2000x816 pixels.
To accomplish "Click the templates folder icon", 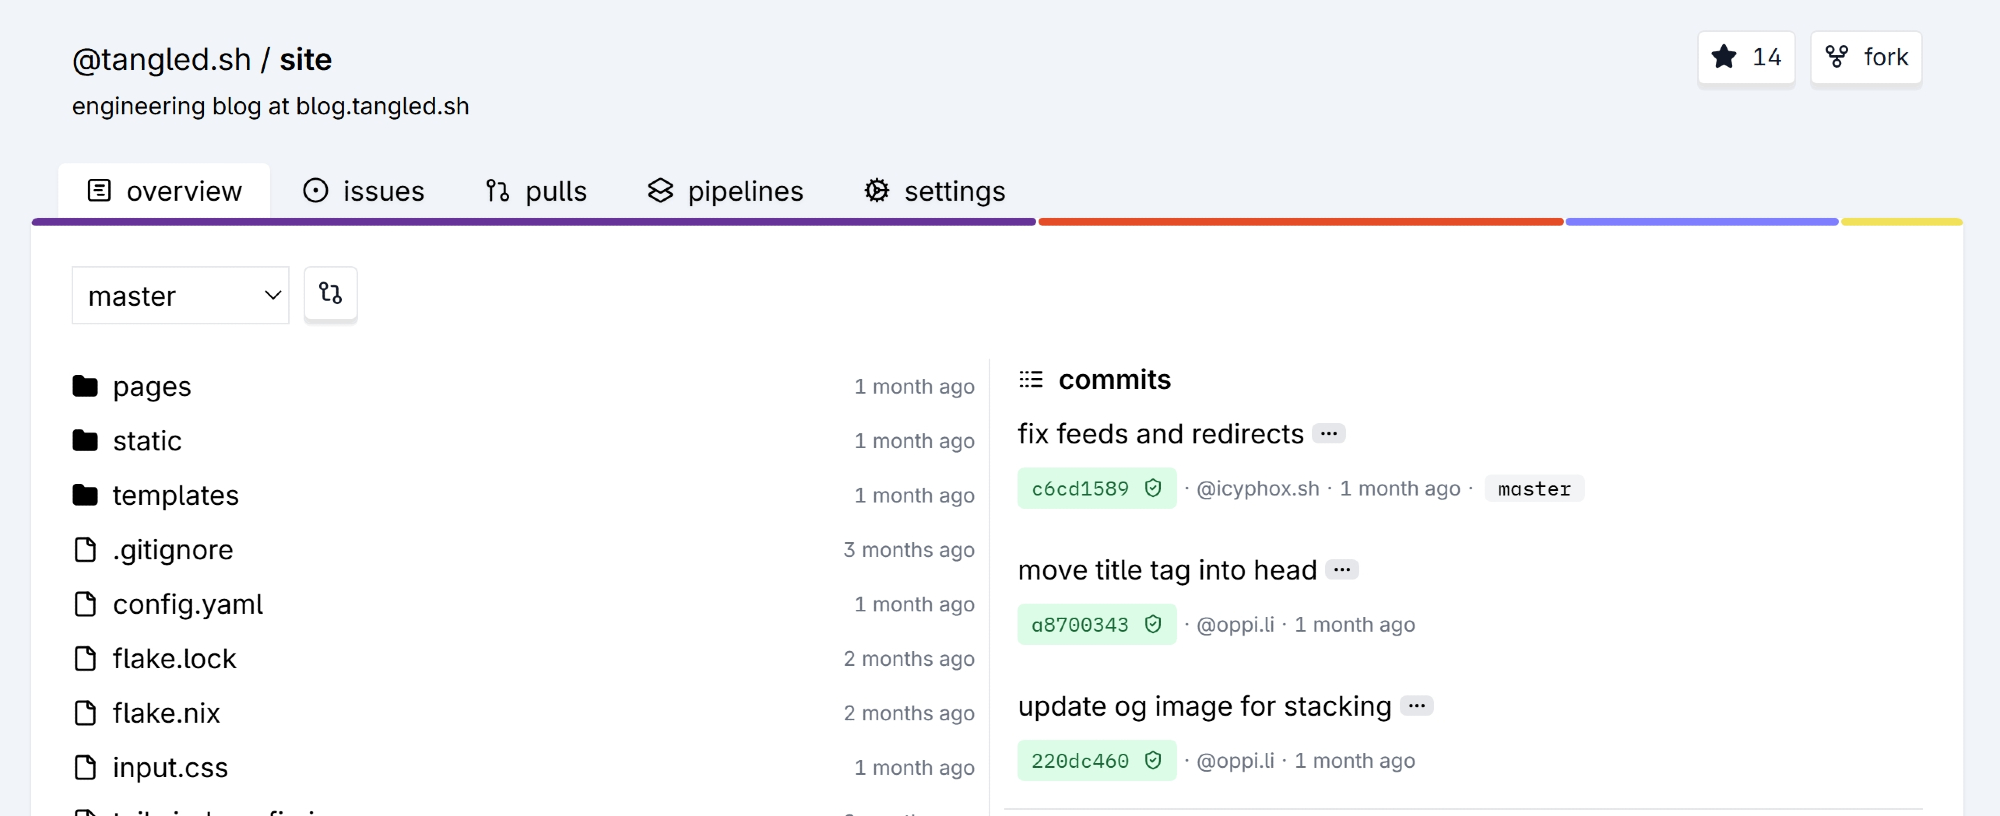I will (x=86, y=495).
